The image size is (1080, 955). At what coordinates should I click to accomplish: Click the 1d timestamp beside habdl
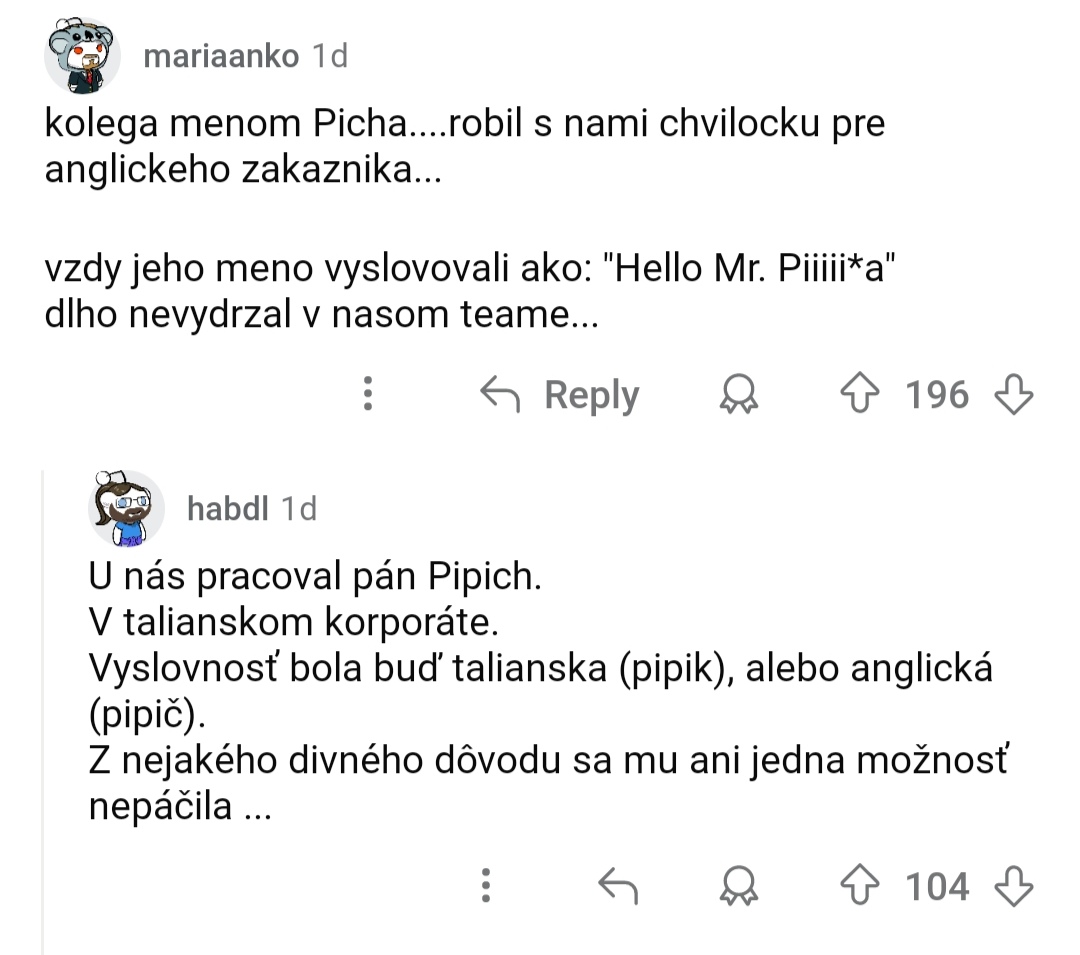click(299, 509)
